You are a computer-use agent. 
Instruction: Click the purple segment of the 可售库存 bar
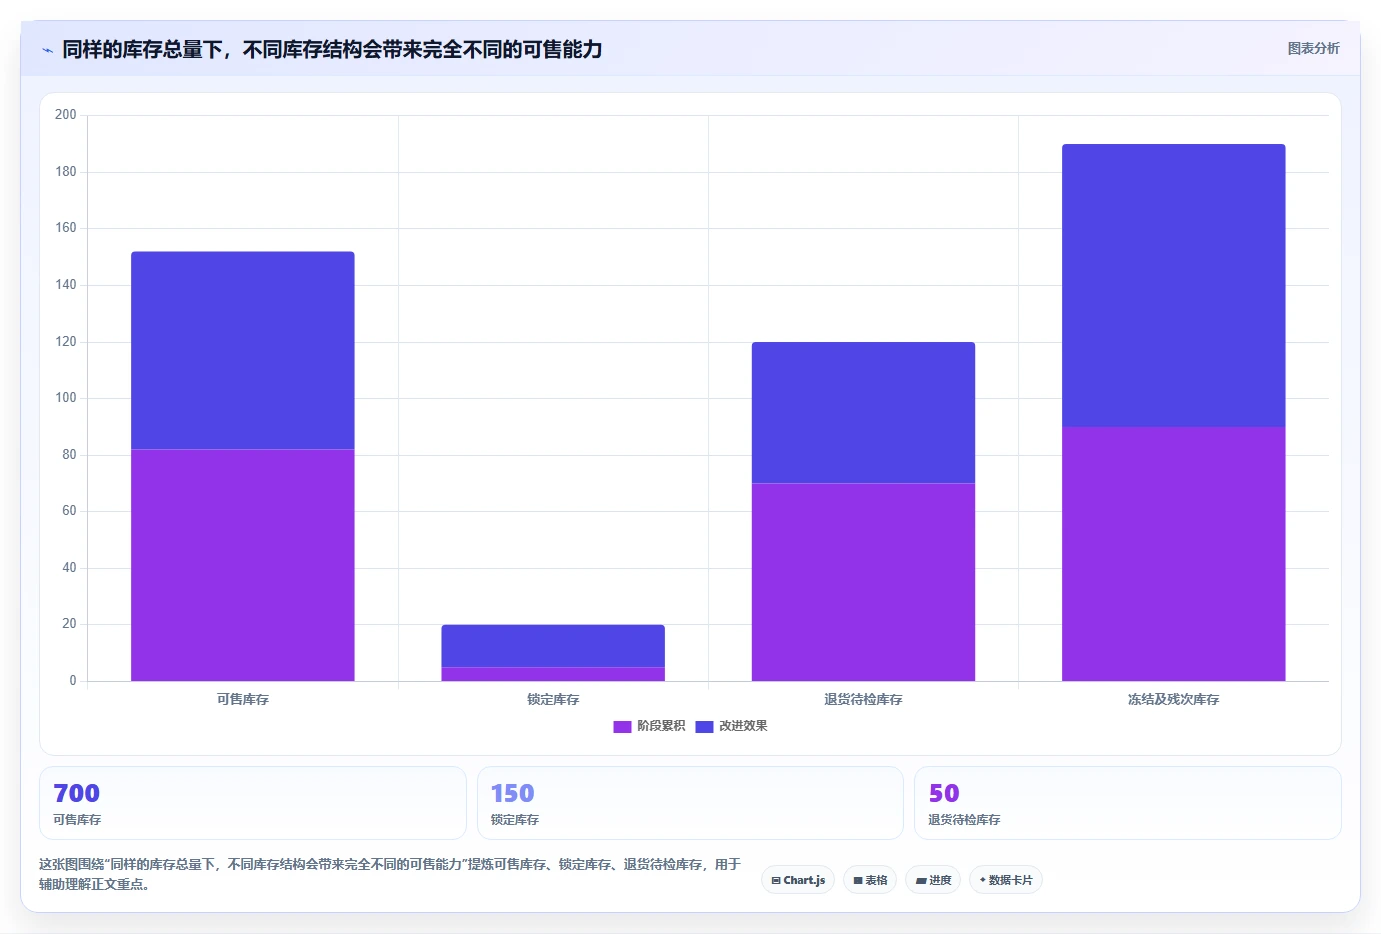[243, 565]
